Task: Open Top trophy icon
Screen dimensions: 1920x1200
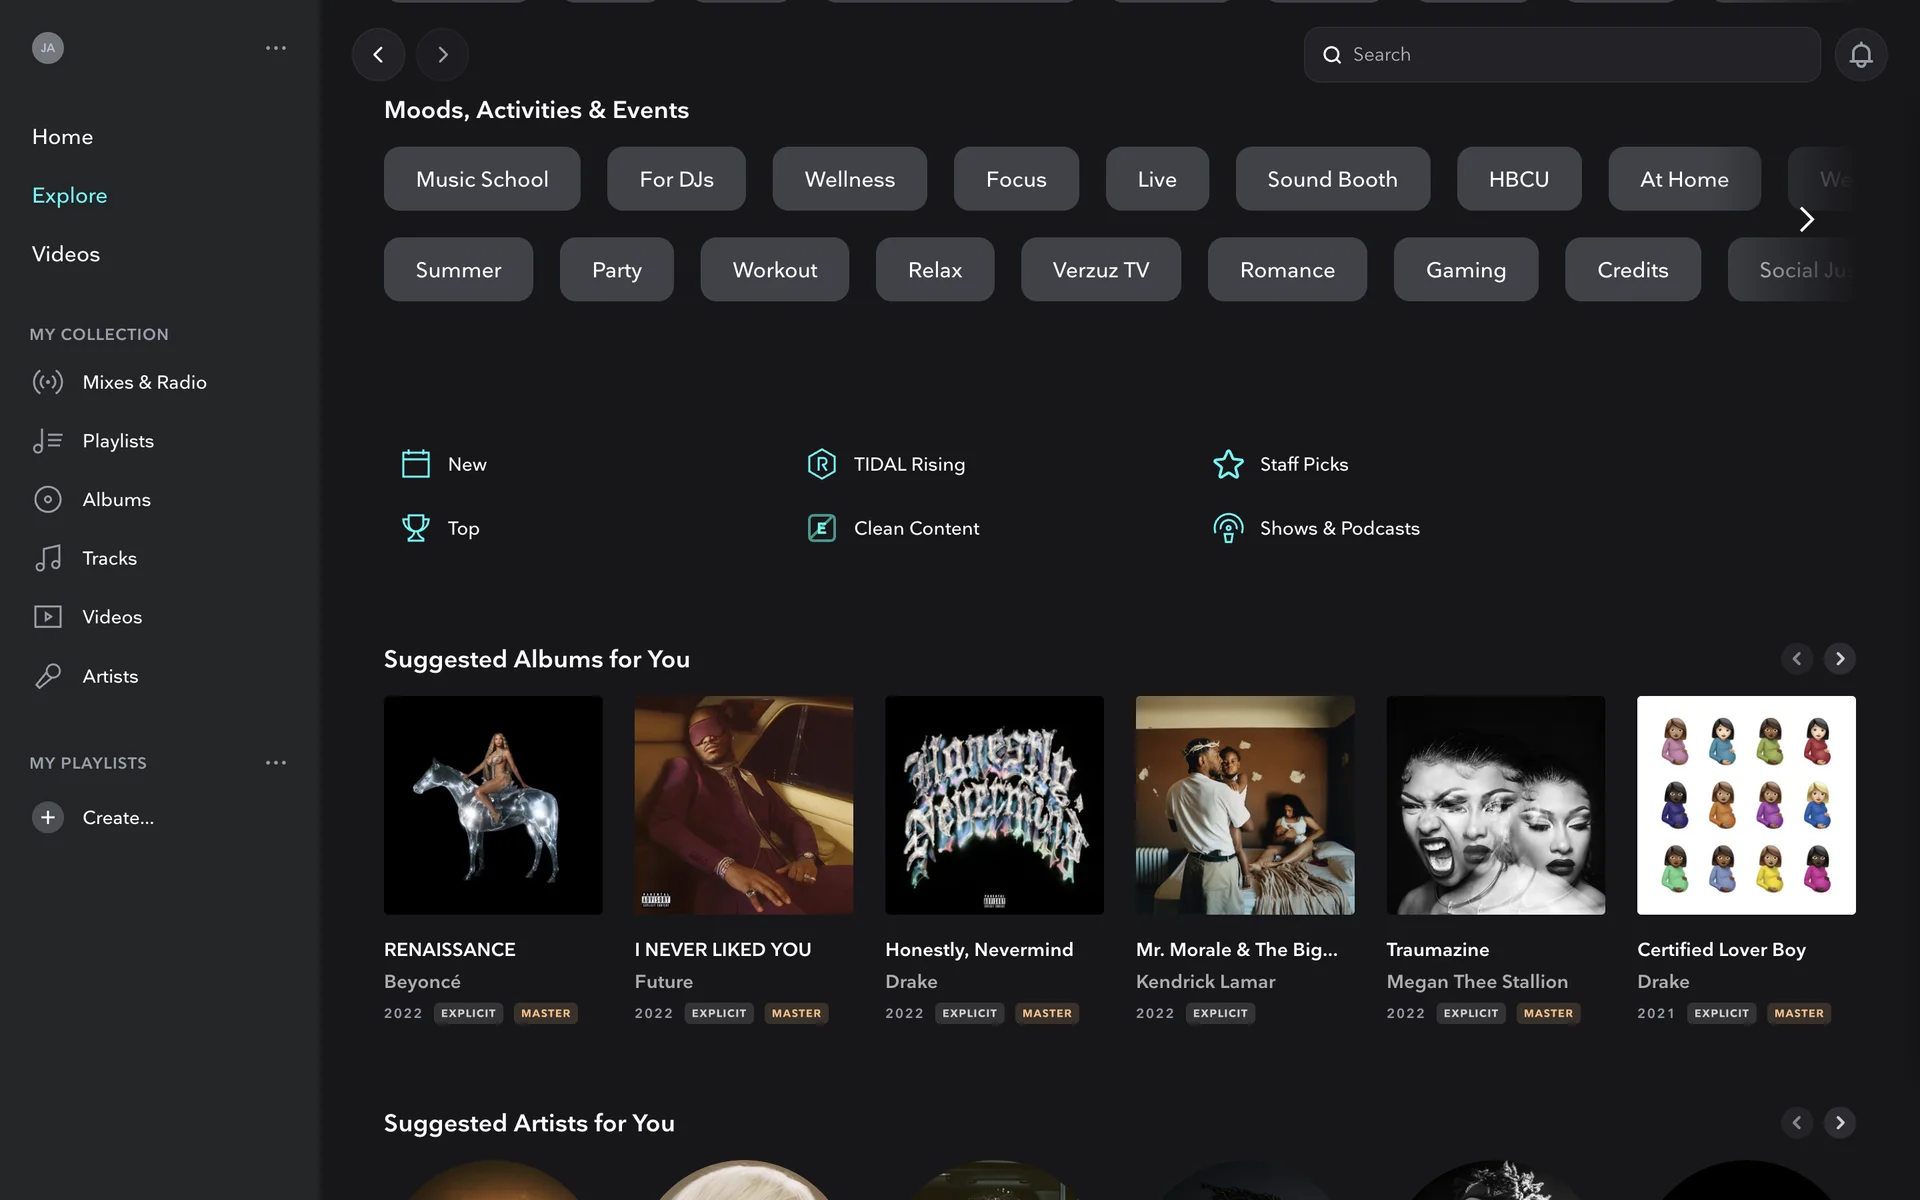Action: 415,528
